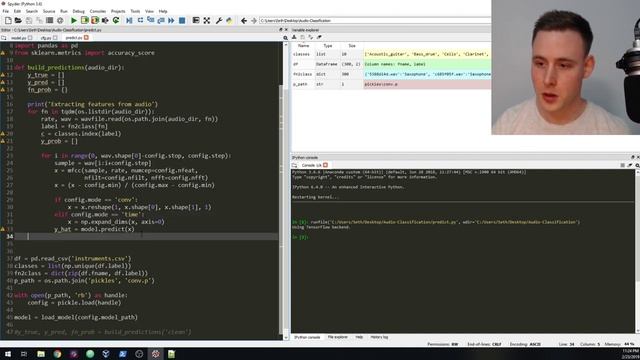
Task: Open the File menu
Action: point(6,11)
